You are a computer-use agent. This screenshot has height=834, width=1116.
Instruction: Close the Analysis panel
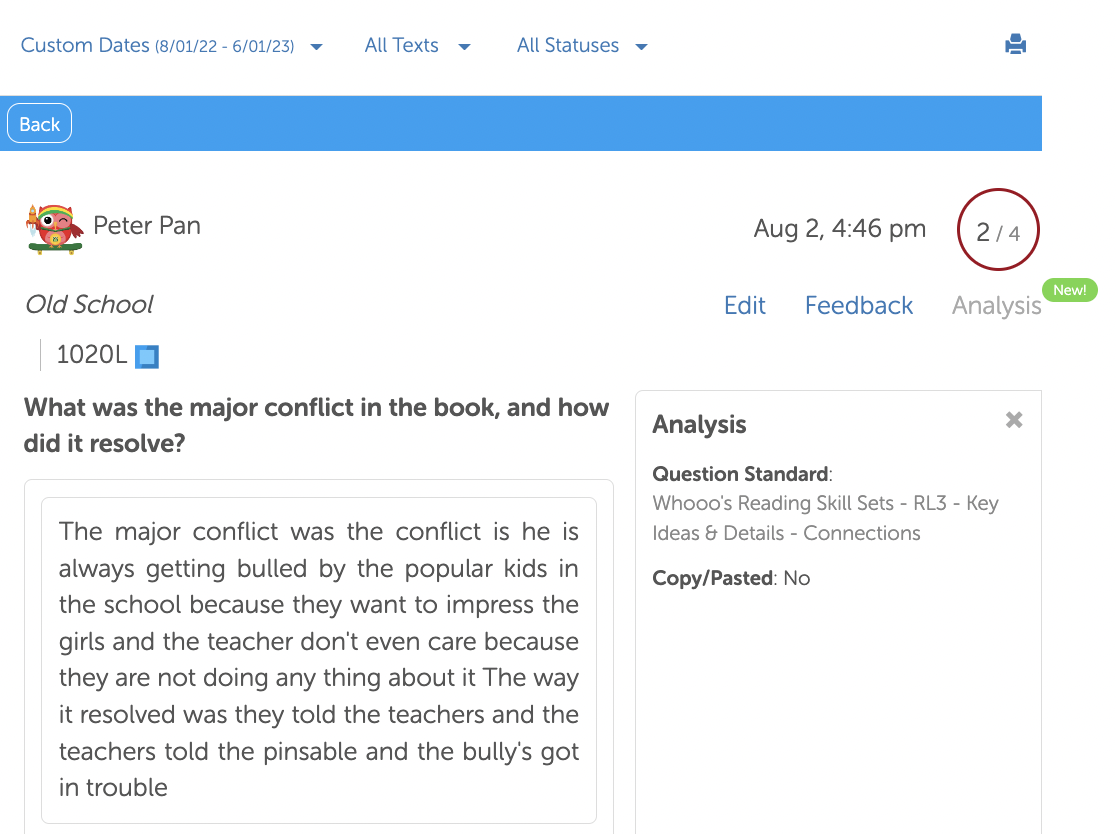1014,420
